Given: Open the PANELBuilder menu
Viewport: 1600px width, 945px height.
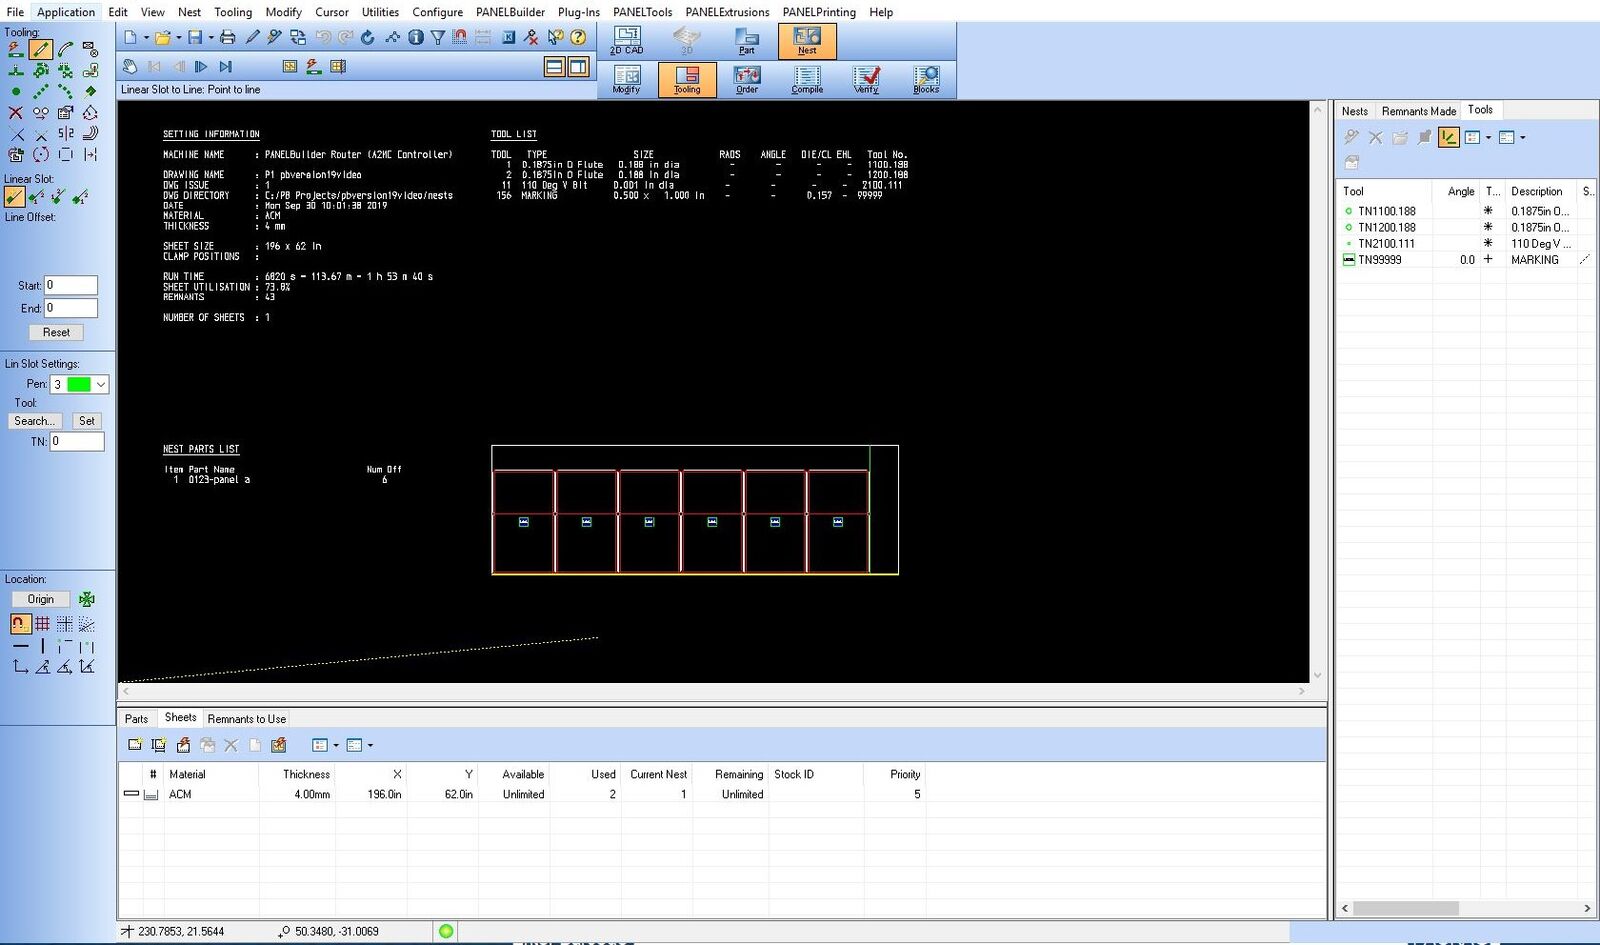Looking at the screenshot, I should [x=510, y=12].
